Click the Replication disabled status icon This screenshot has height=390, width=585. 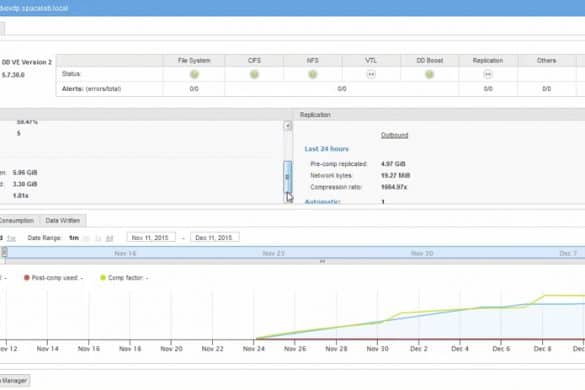tap(488, 74)
